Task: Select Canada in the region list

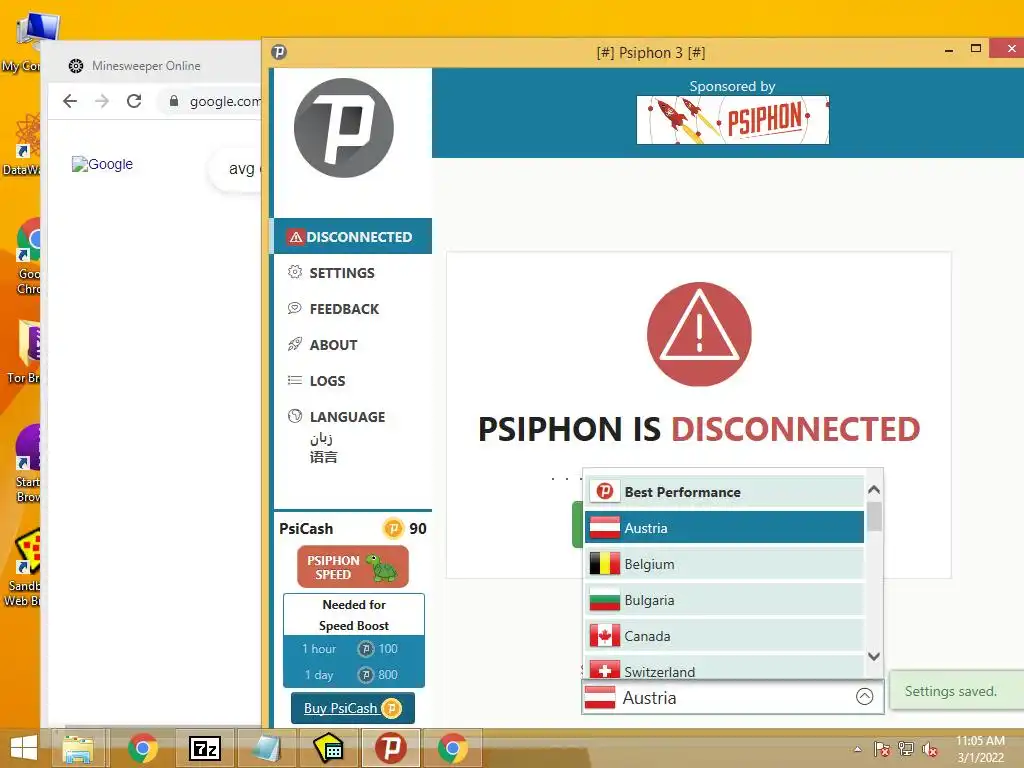Action: [x=724, y=635]
